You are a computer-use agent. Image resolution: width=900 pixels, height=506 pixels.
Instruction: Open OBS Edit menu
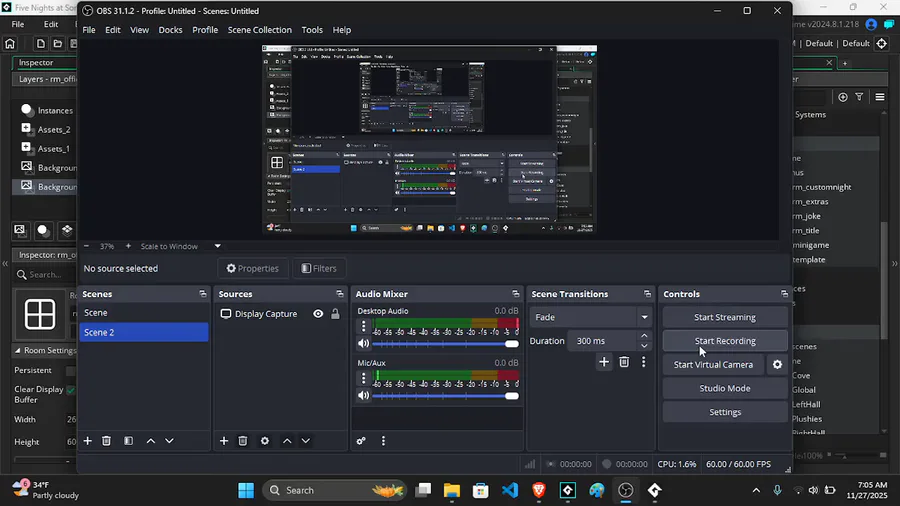click(x=112, y=30)
